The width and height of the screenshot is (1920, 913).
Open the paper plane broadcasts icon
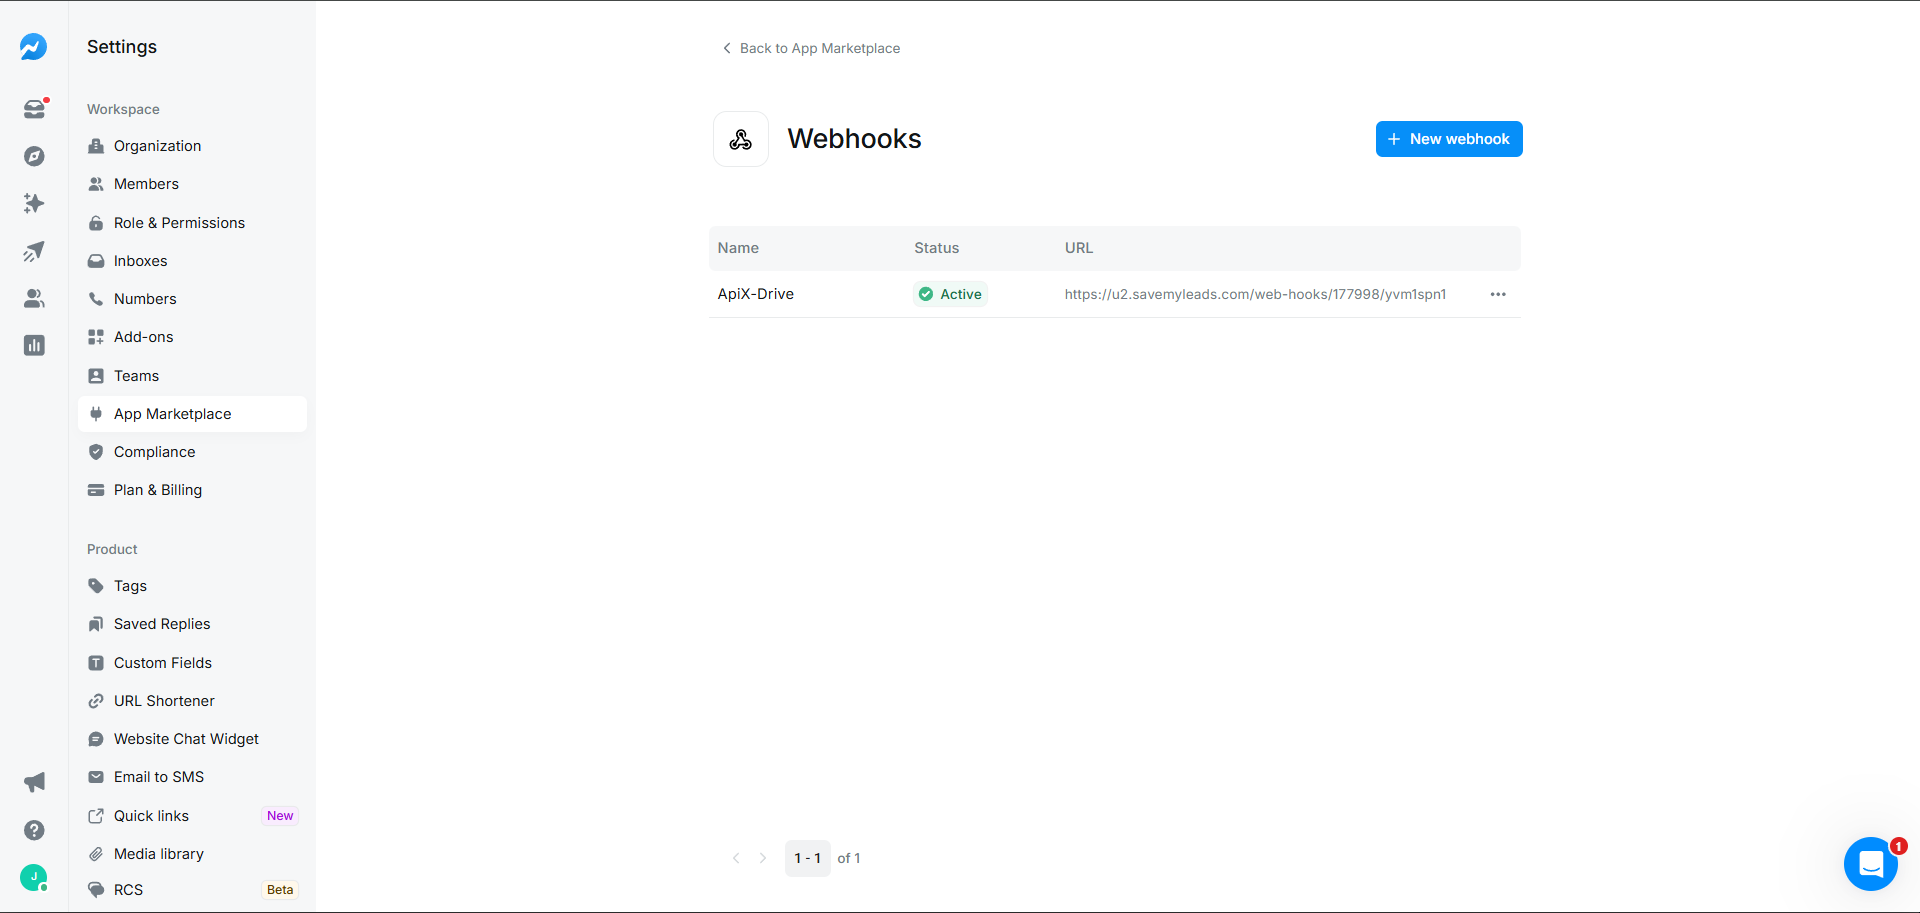(x=34, y=252)
